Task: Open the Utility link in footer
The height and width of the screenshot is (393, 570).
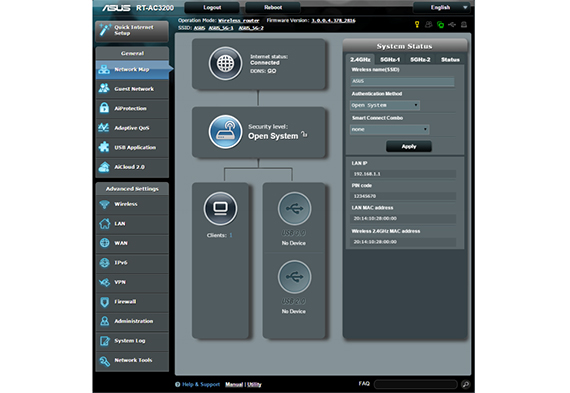Action: click(x=254, y=385)
